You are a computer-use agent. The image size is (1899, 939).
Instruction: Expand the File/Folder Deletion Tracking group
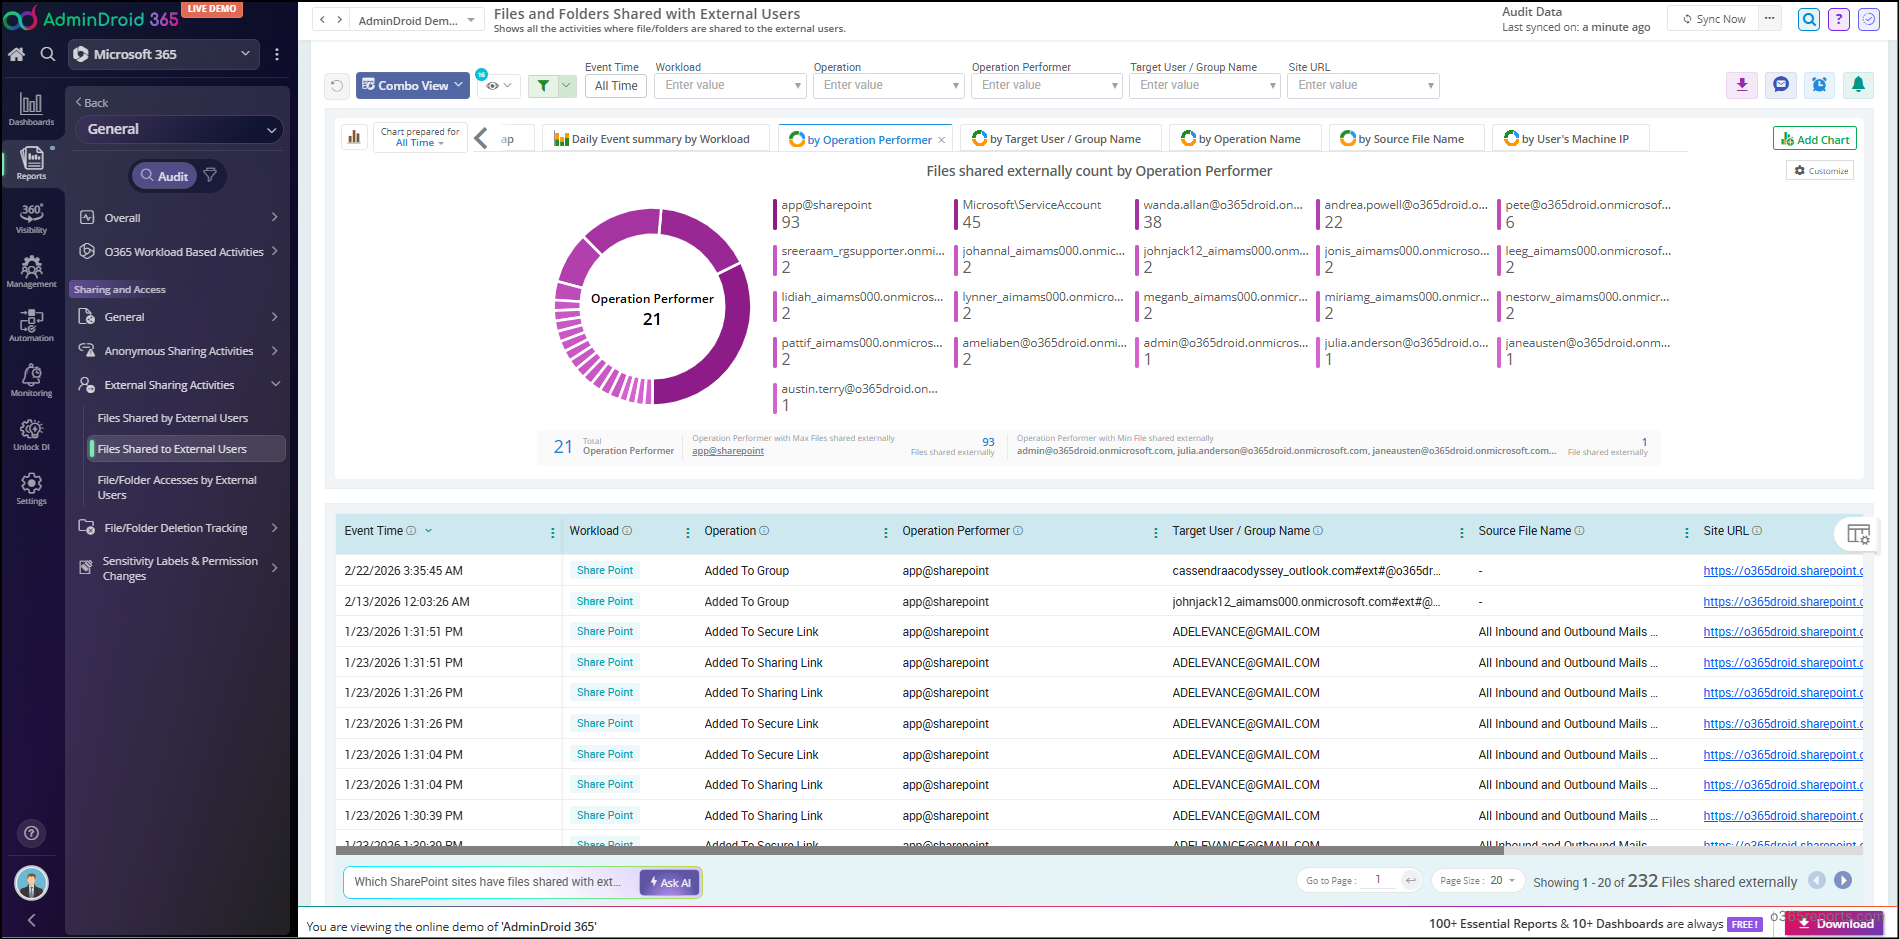pos(178,528)
